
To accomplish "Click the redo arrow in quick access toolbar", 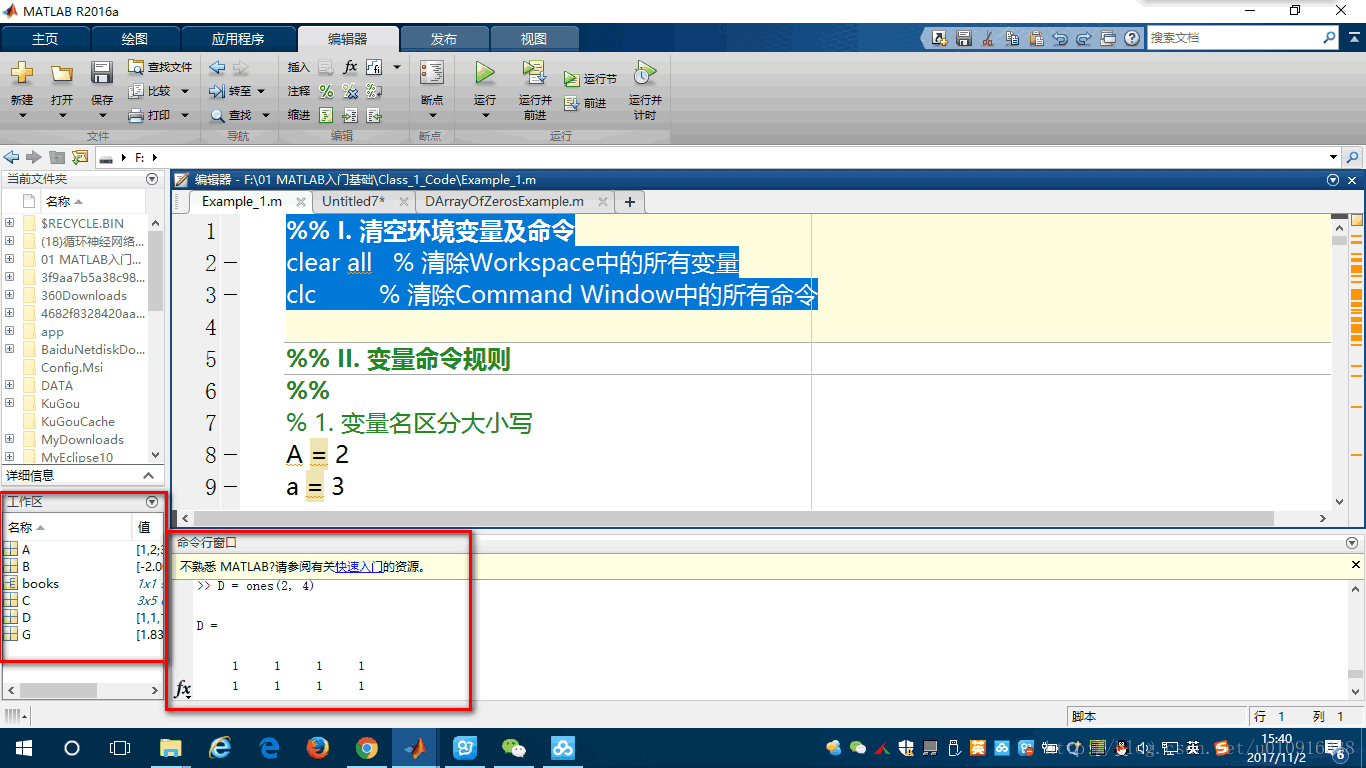I will pos(1084,38).
